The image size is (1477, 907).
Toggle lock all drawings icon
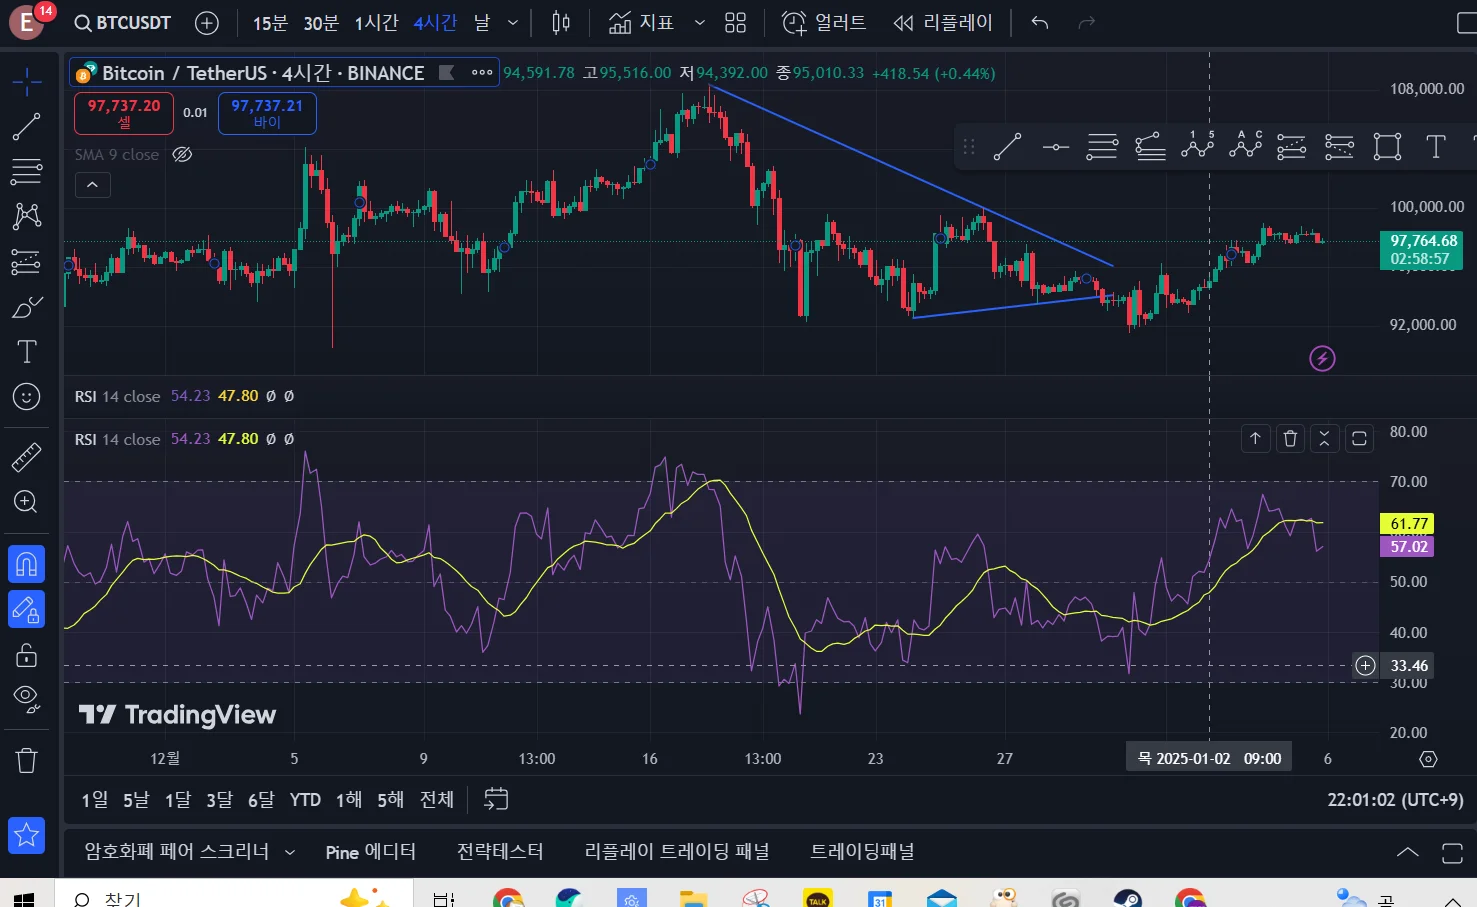click(26, 655)
